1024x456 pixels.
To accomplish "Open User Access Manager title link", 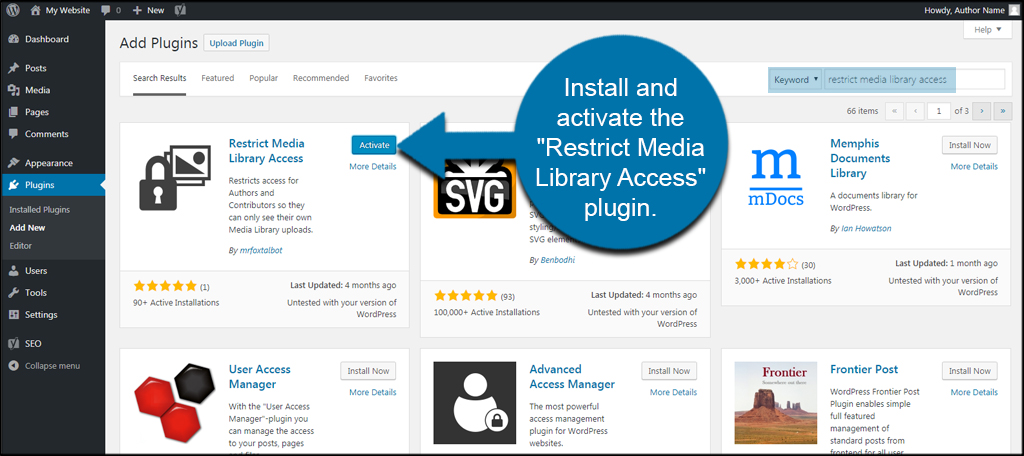I will click(x=259, y=376).
